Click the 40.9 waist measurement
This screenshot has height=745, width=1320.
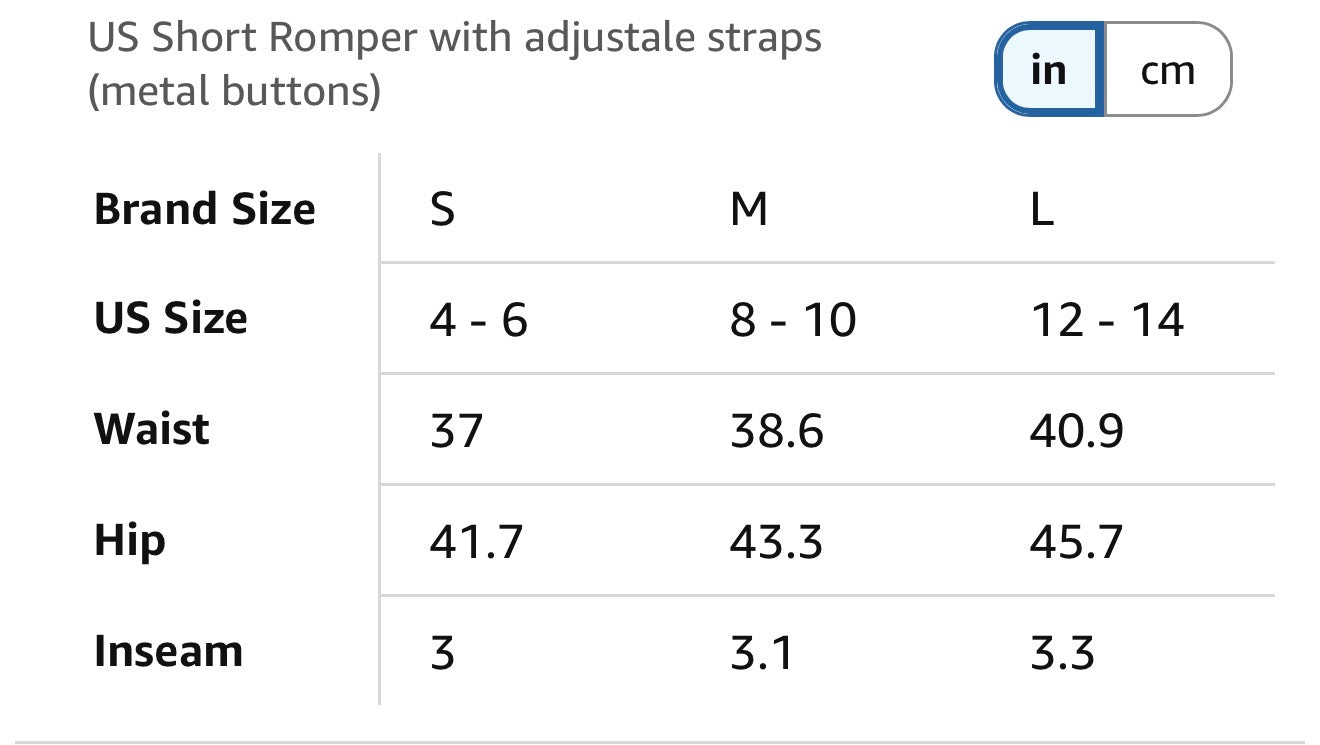pyautogui.click(x=1077, y=431)
